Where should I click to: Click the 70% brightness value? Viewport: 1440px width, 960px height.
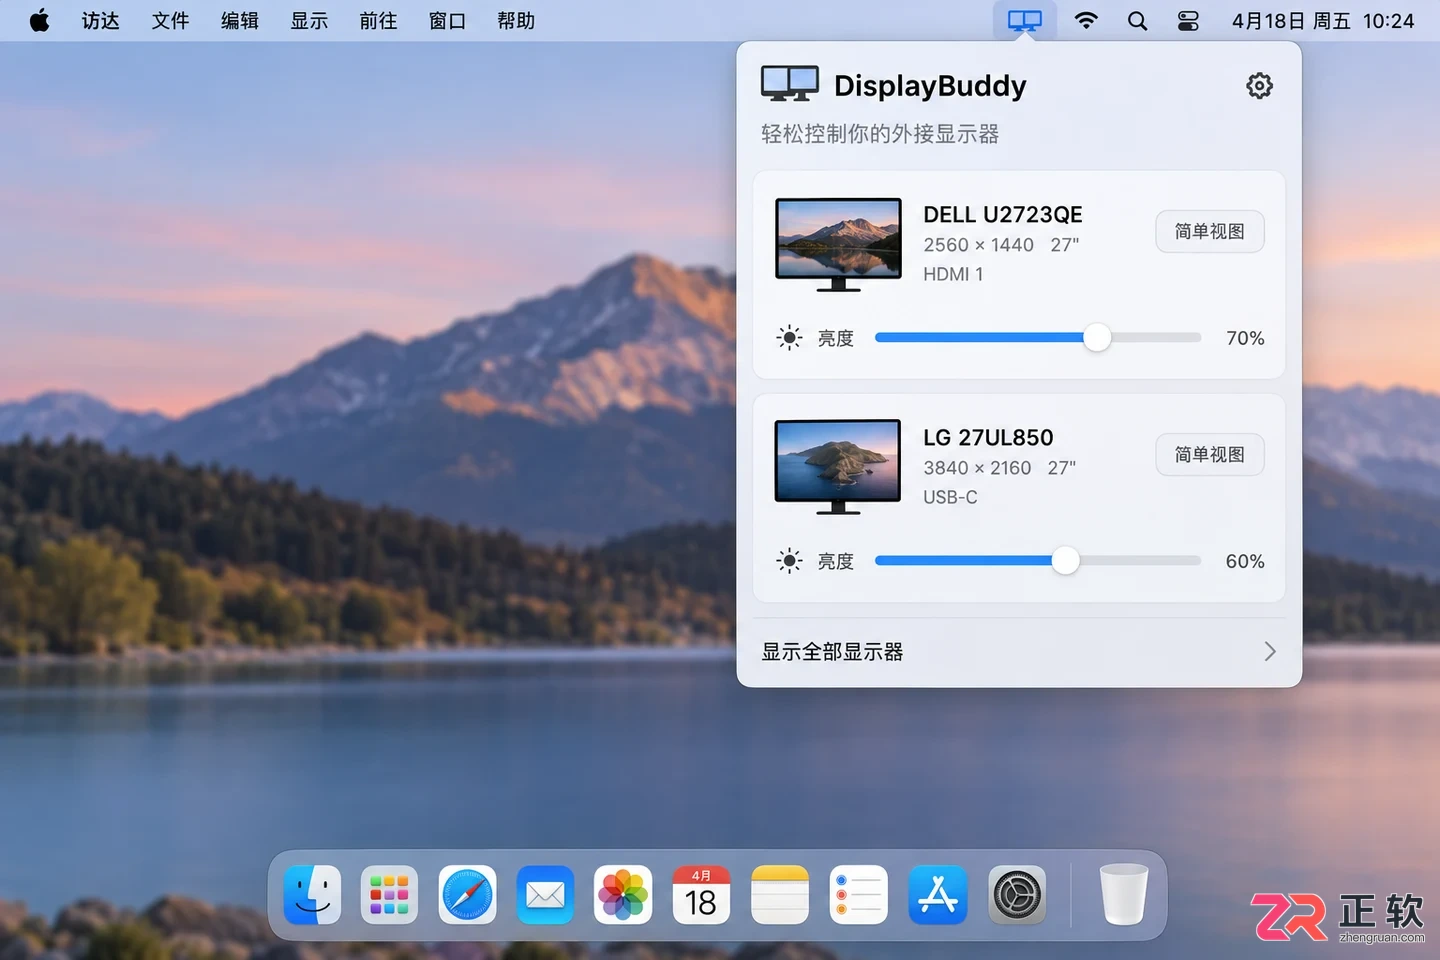(1245, 338)
